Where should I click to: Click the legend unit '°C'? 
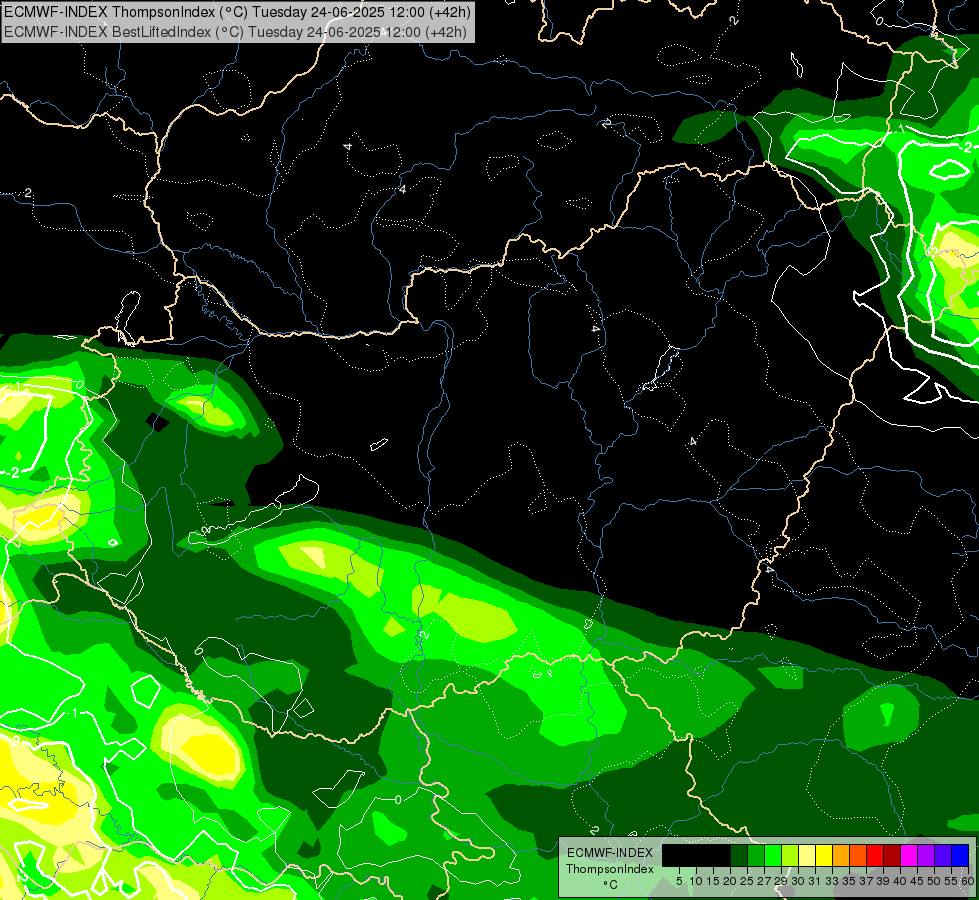pos(610,885)
